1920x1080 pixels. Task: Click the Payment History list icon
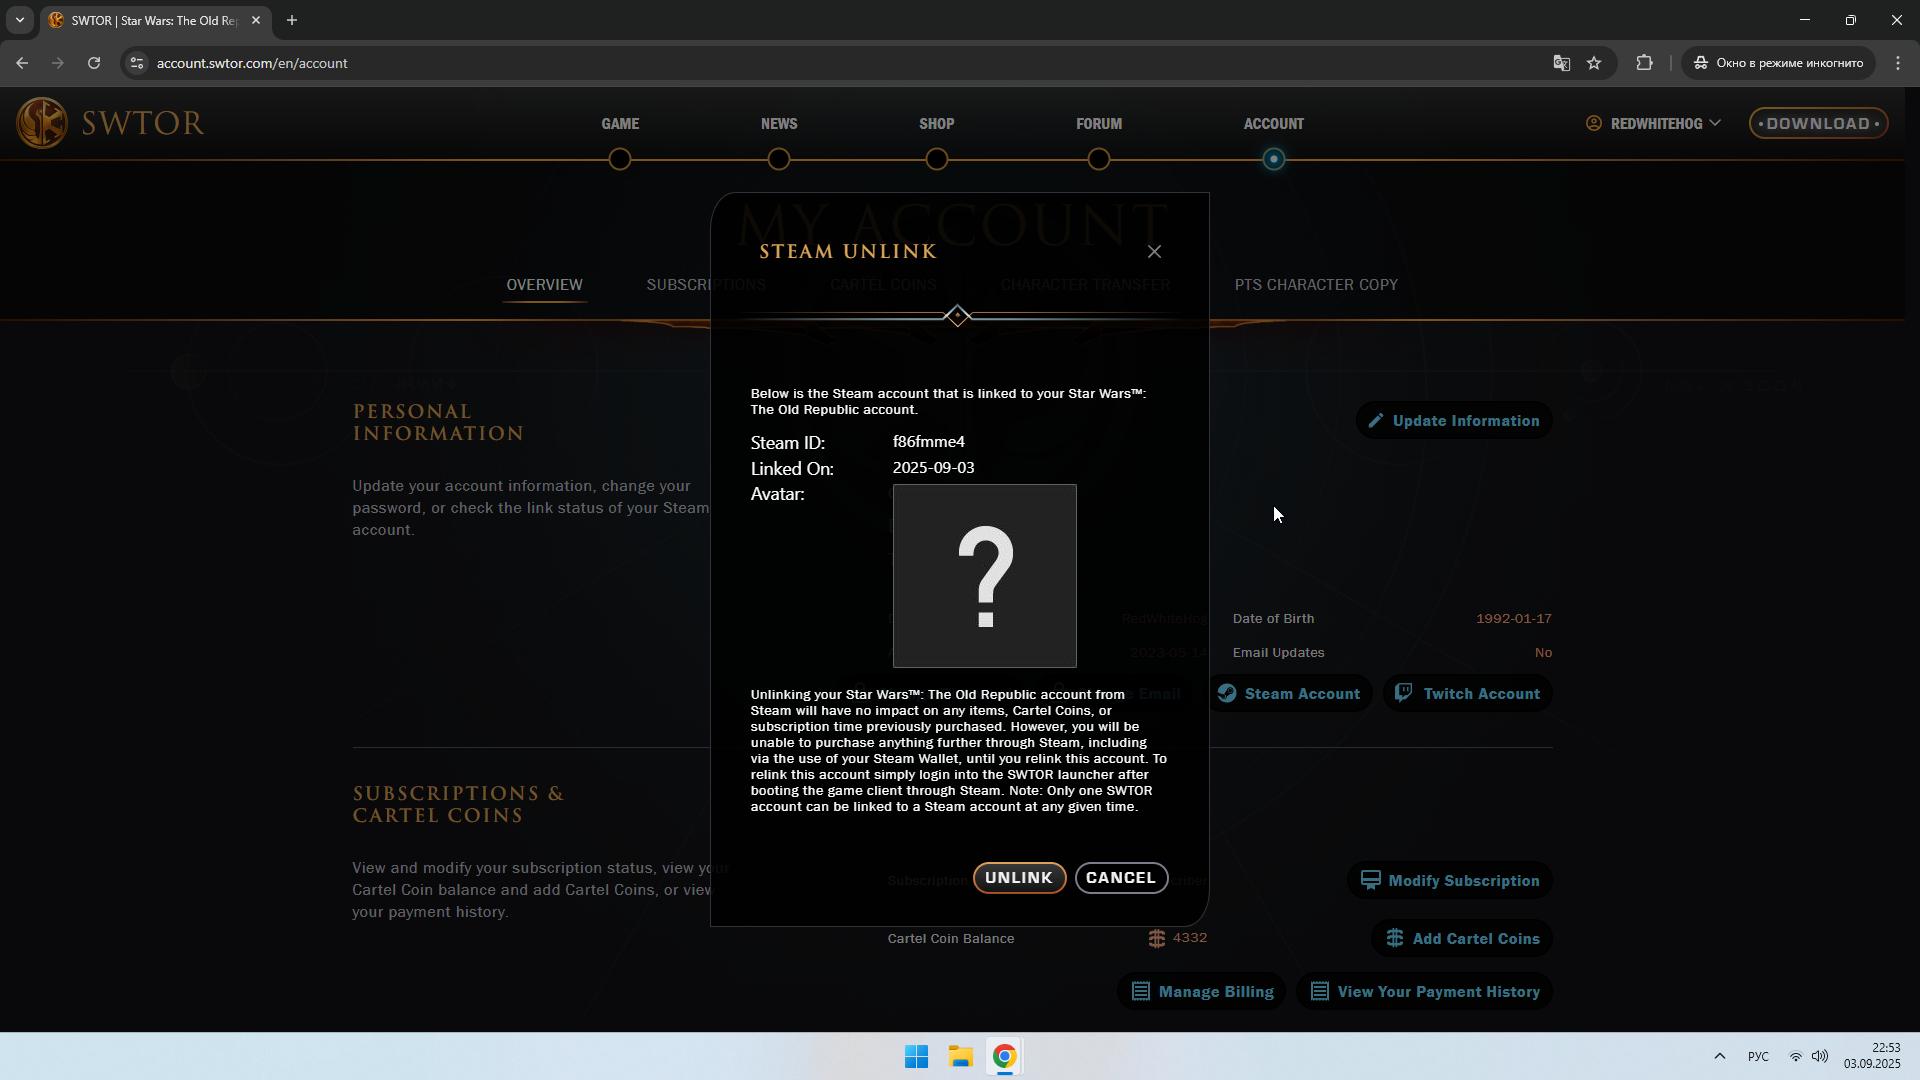pos(1320,991)
